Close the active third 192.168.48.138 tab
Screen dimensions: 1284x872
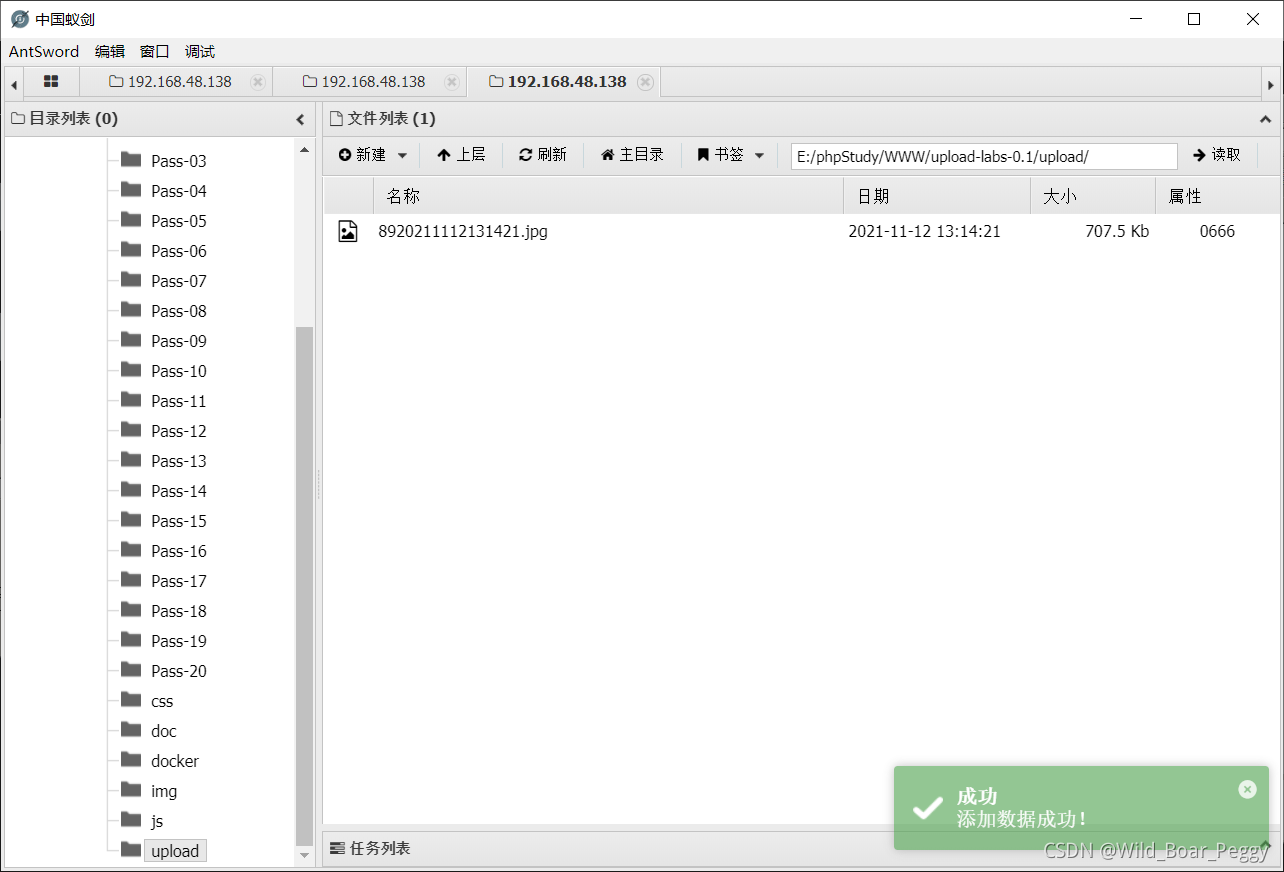[646, 82]
